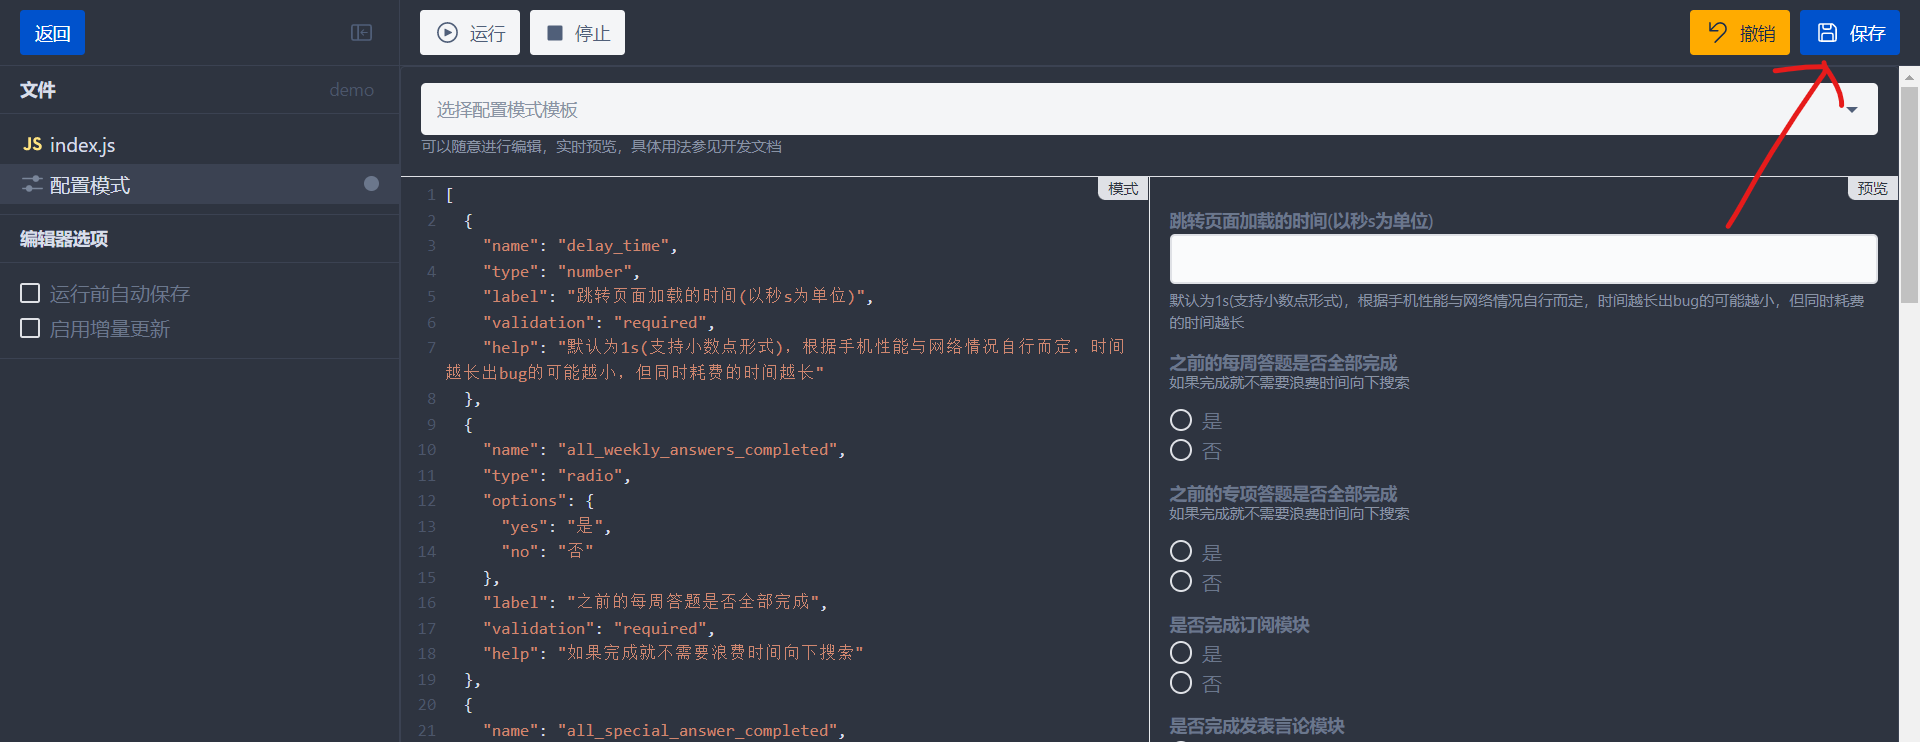Click code line with "delay_time"
The image size is (1920, 742).
point(580,246)
